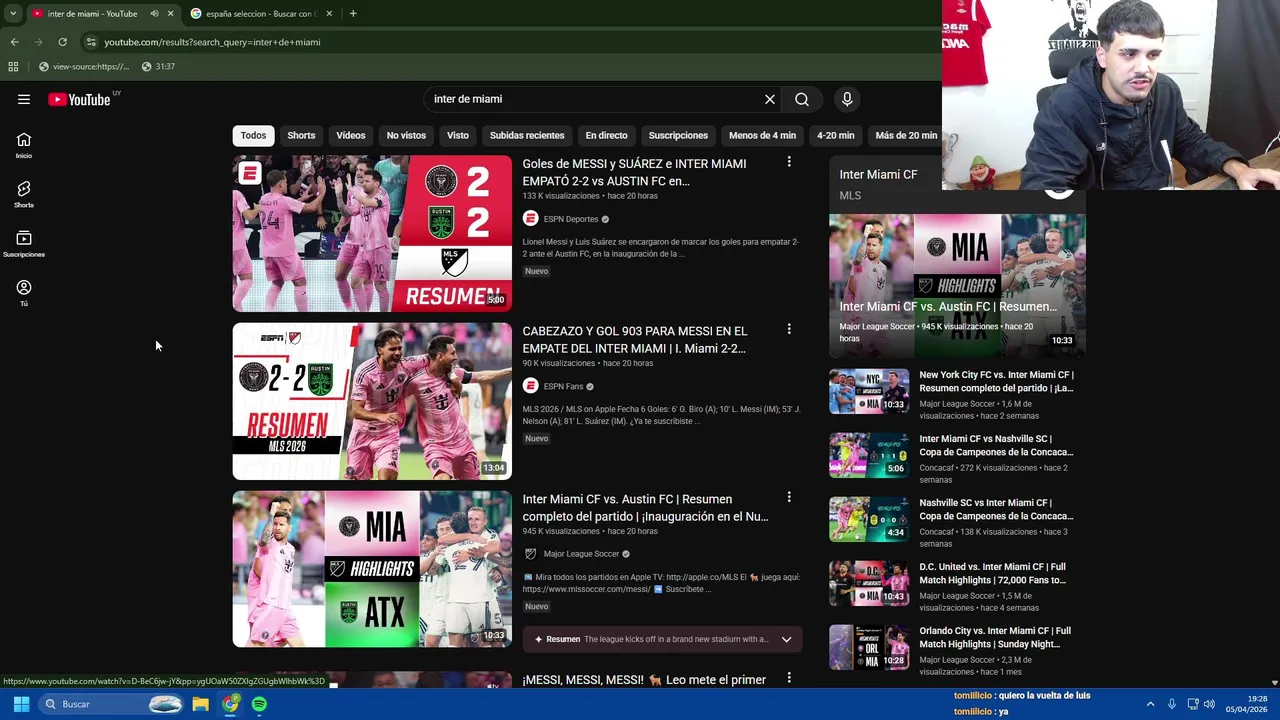
Task: Filter by No vistos
Action: (x=406, y=135)
